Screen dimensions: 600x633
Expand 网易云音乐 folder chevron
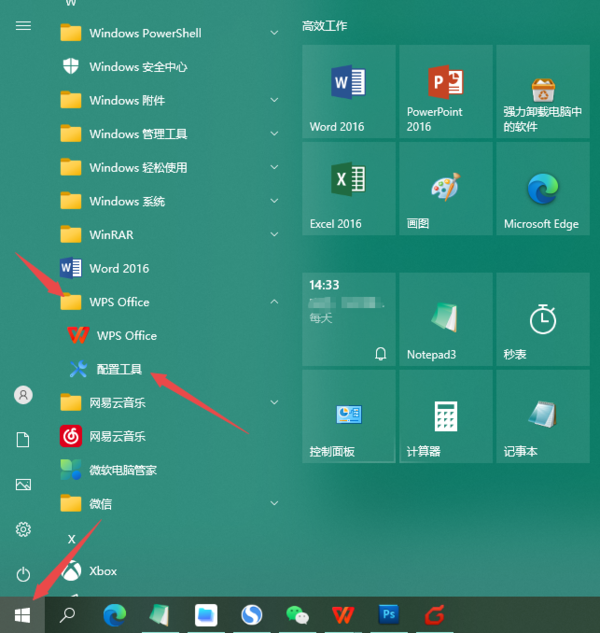coord(274,402)
